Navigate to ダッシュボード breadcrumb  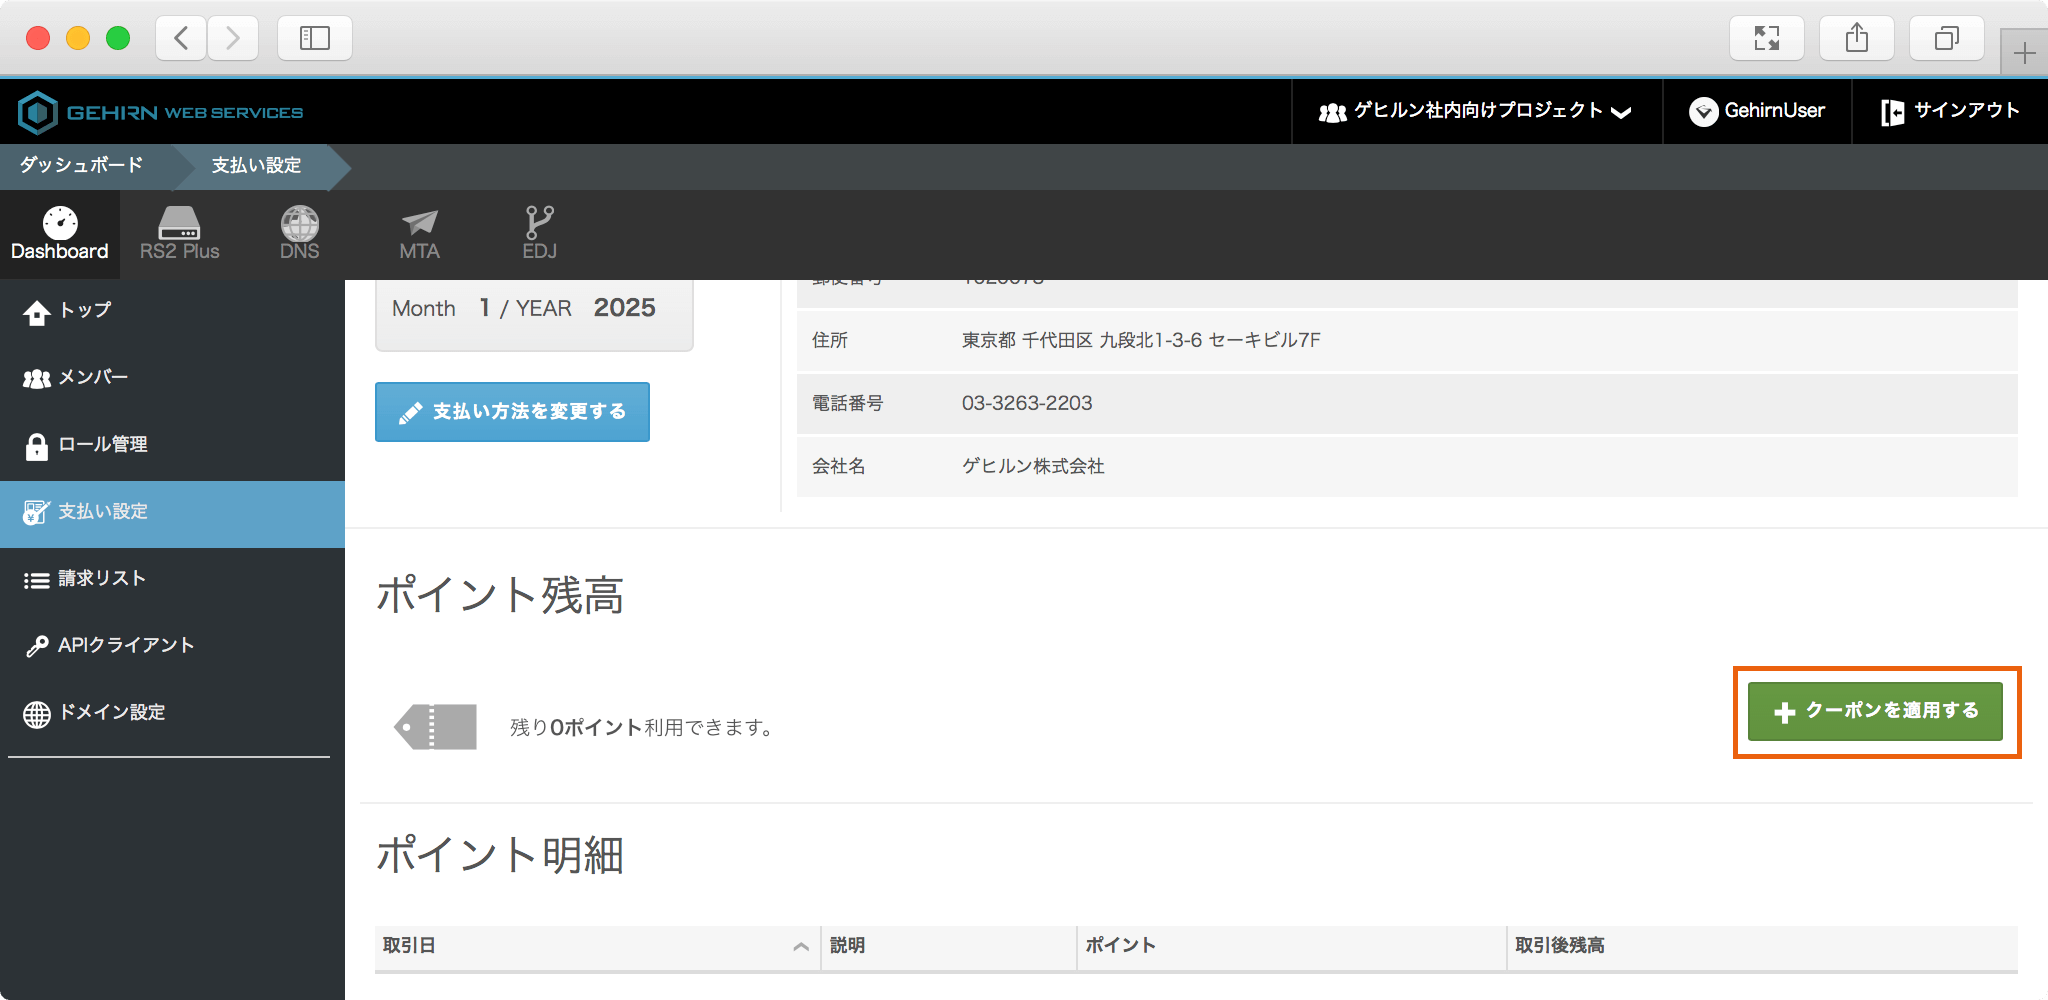click(81, 165)
